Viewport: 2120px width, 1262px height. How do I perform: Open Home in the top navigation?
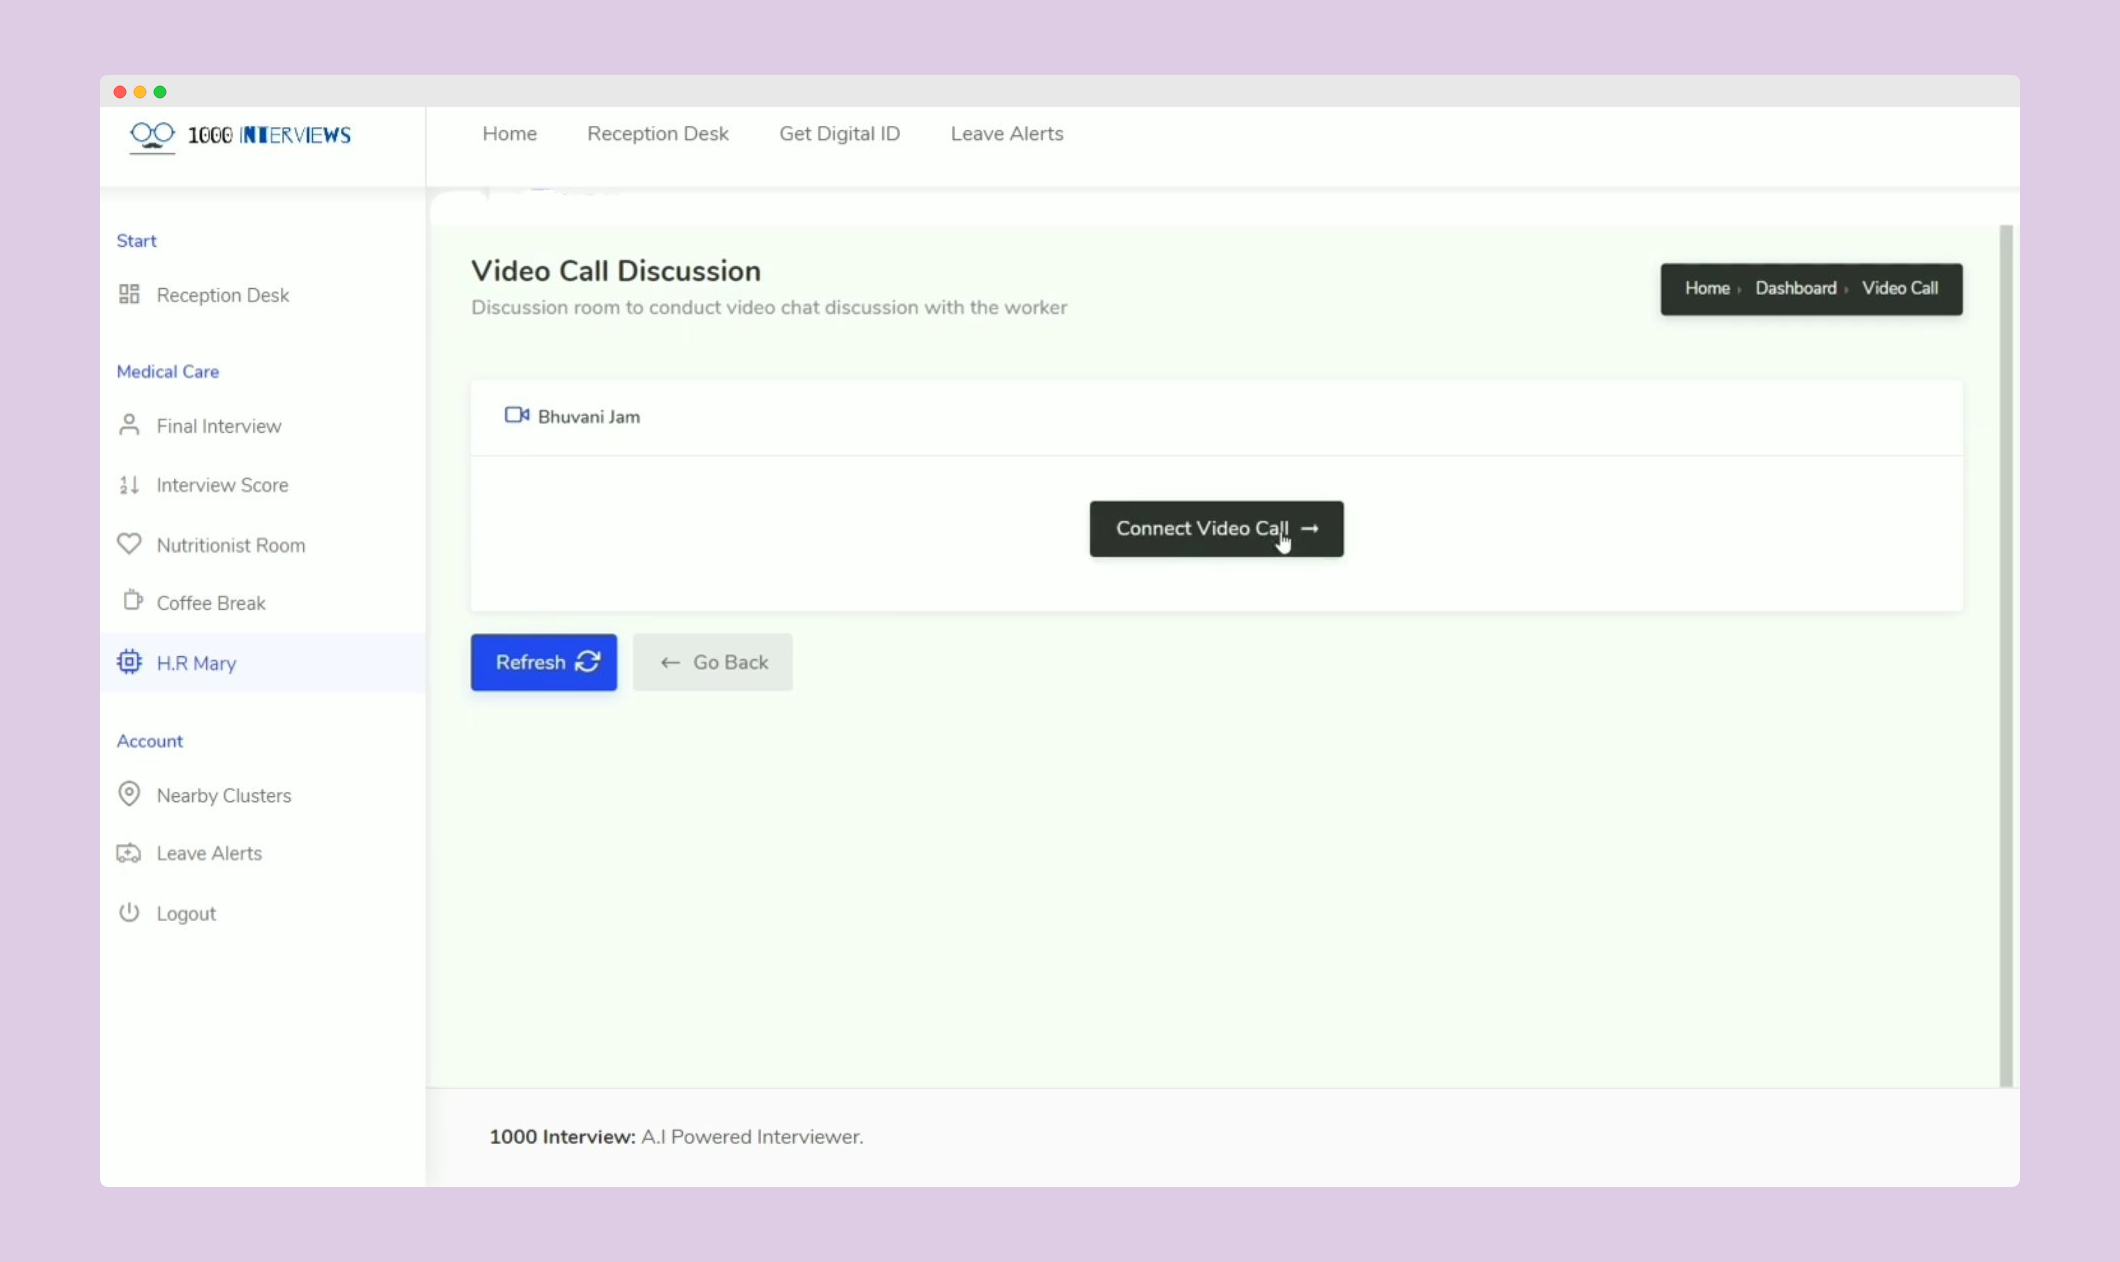[509, 134]
